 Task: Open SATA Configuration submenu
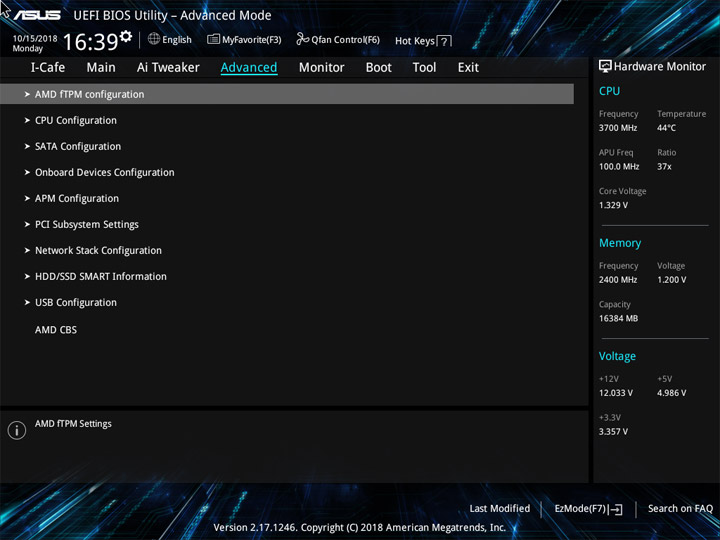pyautogui.click(x=78, y=146)
